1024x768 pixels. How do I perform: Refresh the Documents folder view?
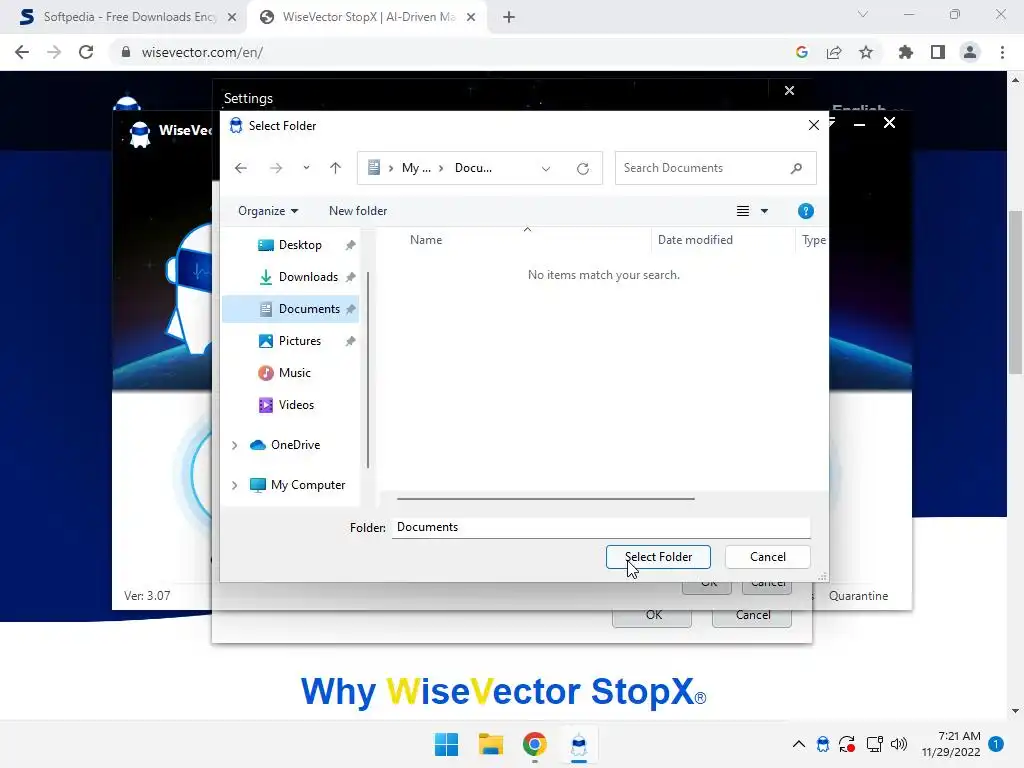(583, 168)
